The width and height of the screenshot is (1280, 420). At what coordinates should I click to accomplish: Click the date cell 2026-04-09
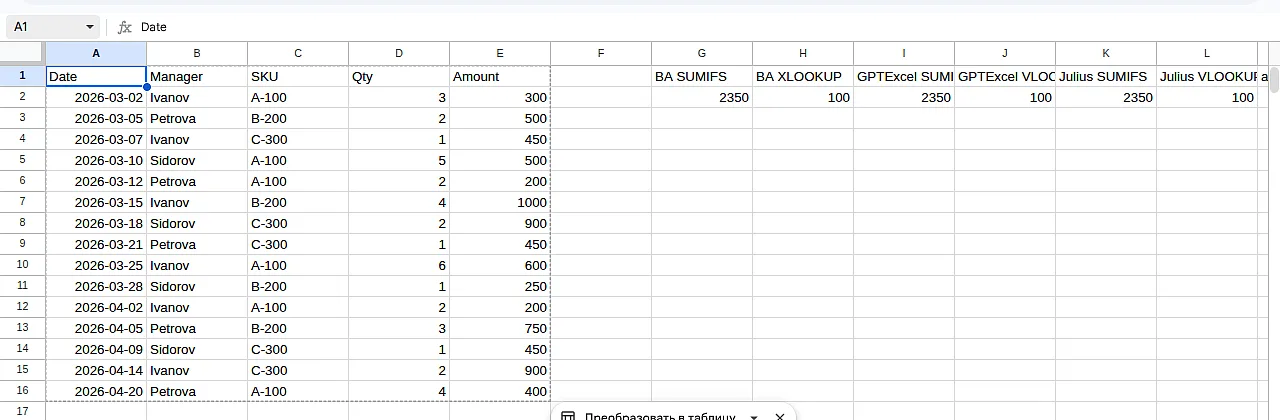click(x=96, y=349)
